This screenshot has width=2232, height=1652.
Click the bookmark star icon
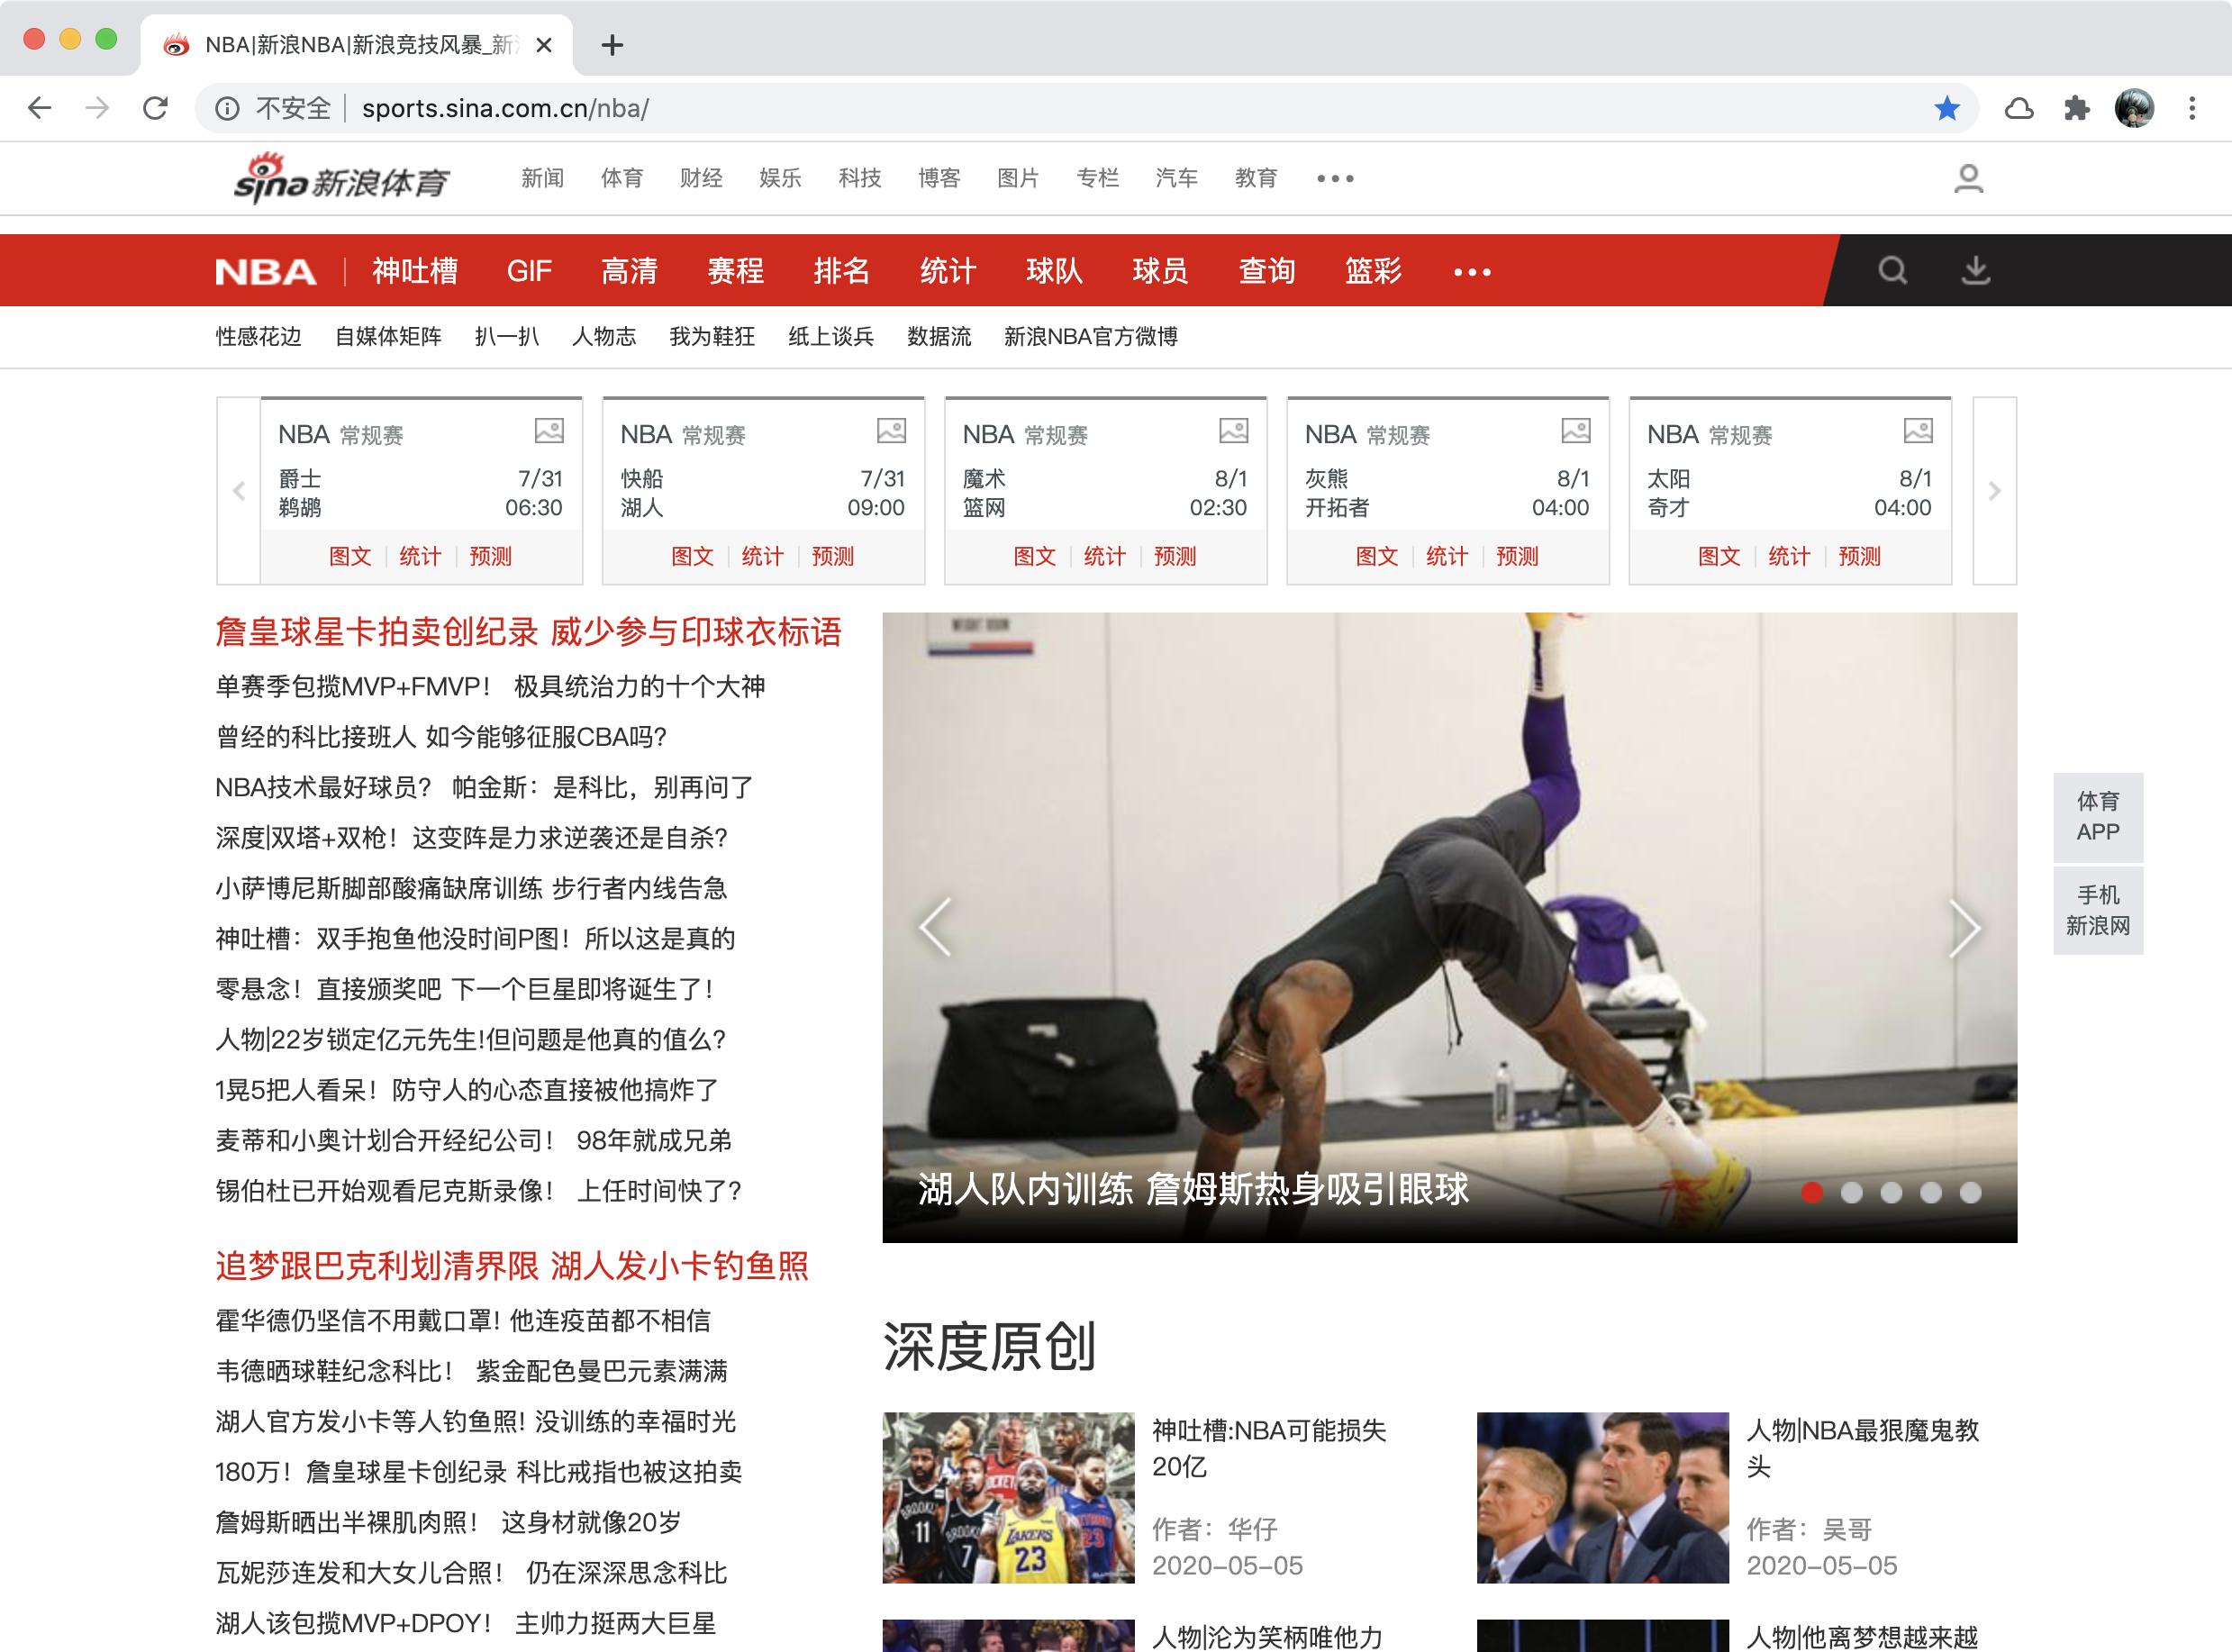(1946, 108)
